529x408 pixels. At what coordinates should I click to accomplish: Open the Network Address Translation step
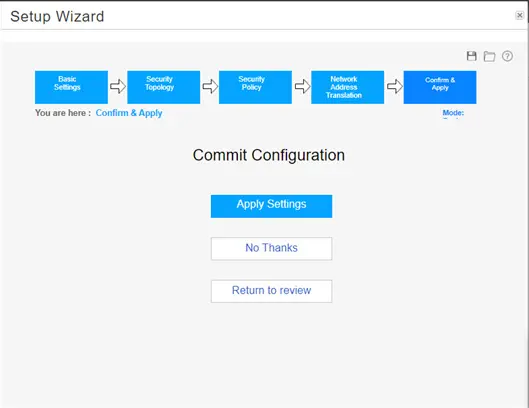tap(347, 87)
